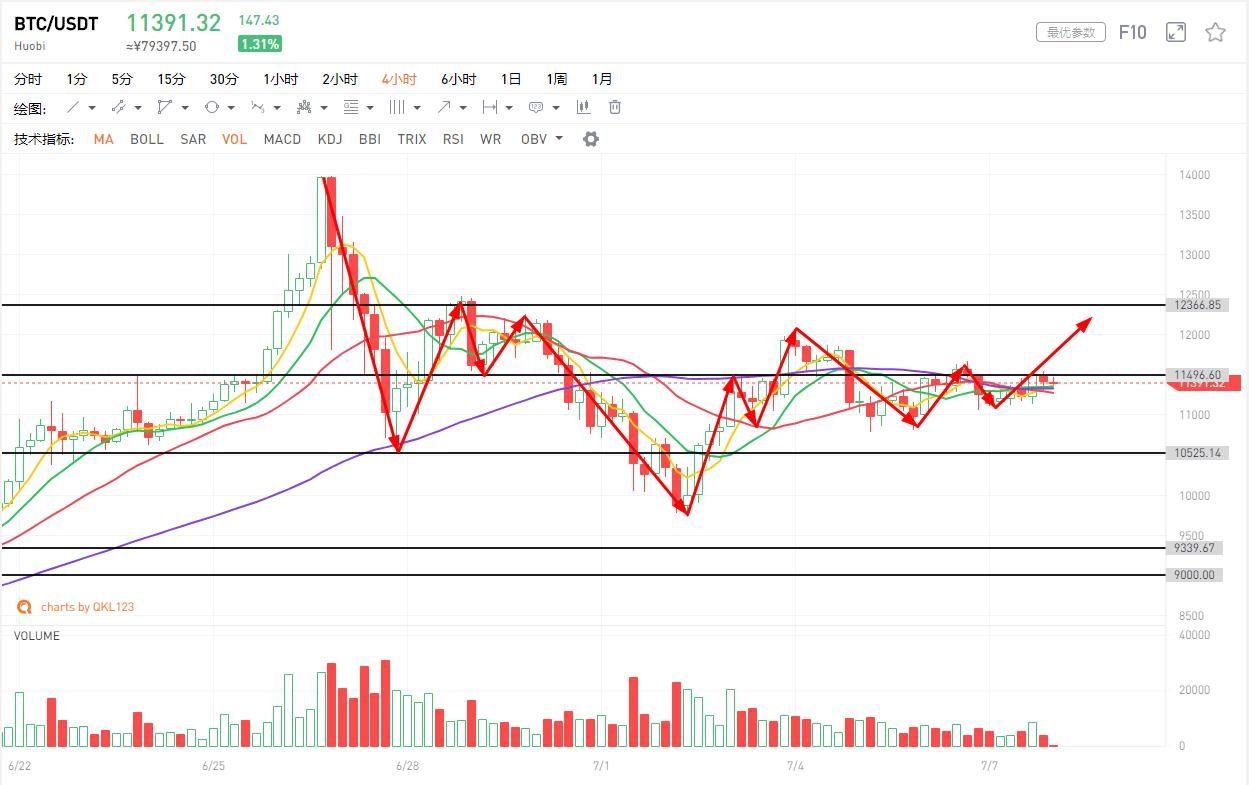Image resolution: width=1249 pixels, height=785 pixels.
Task: Click the 1.31% change badge
Action: (x=259, y=44)
